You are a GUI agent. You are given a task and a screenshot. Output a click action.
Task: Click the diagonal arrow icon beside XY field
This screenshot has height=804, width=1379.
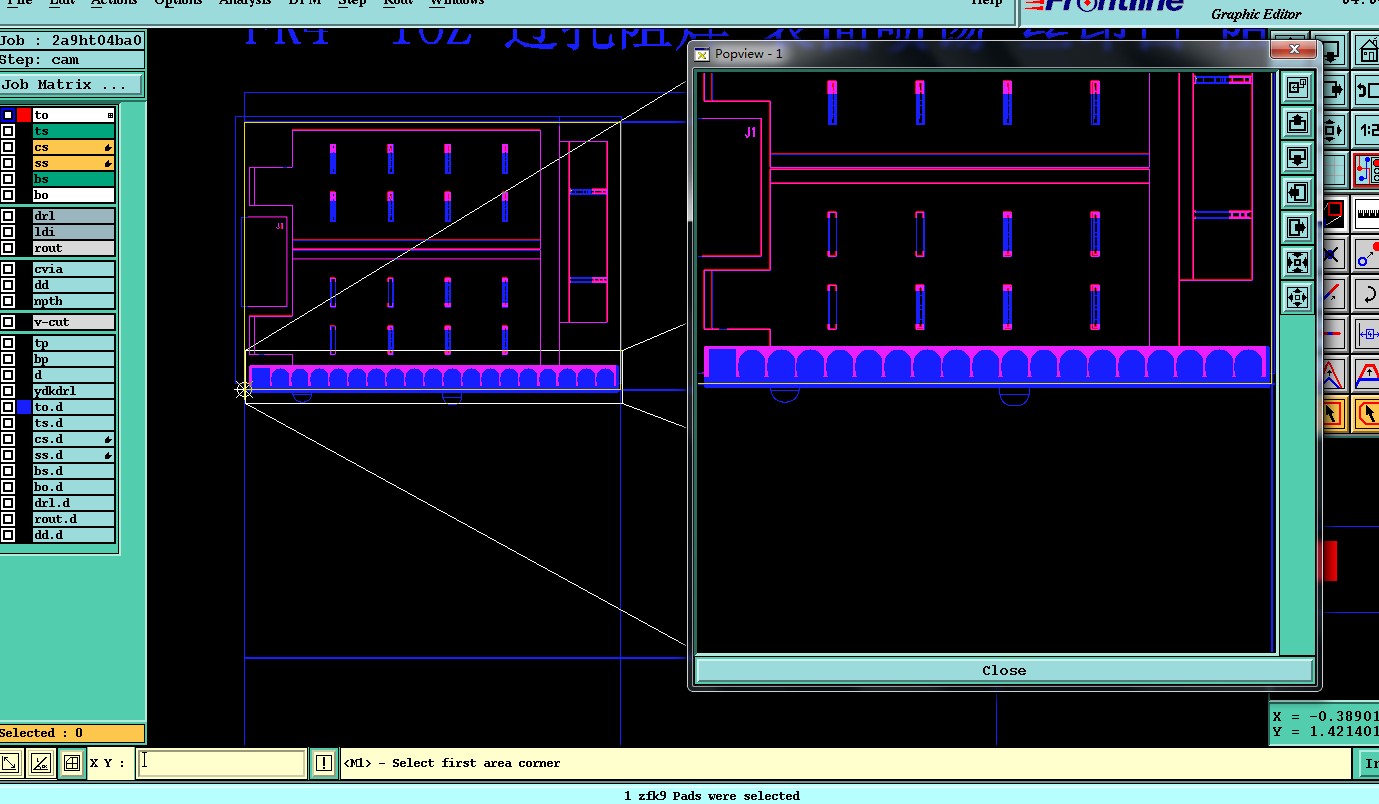[x=10, y=763]
